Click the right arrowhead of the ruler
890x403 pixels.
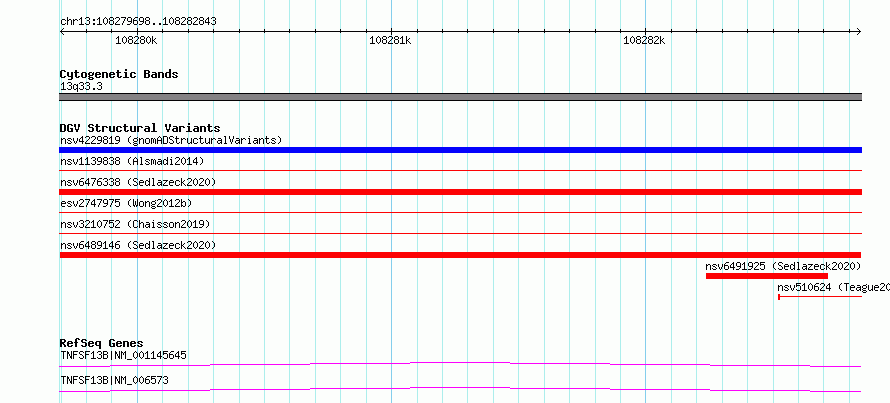tap(859, 31)
